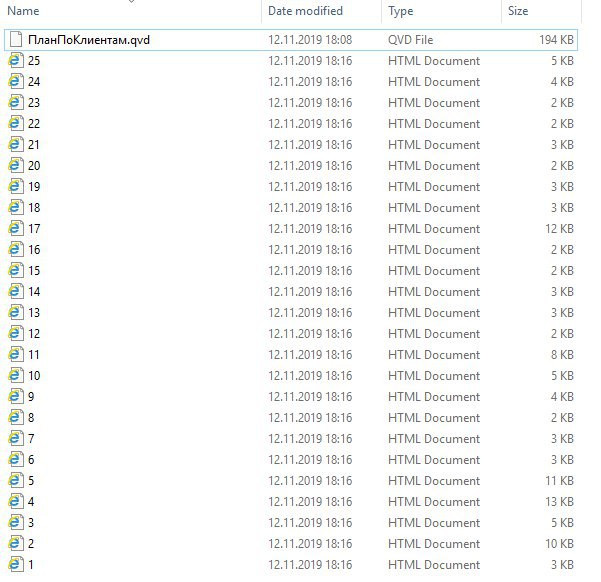Sort files by Size column header

pyautogui.click(x=518, y=11)
